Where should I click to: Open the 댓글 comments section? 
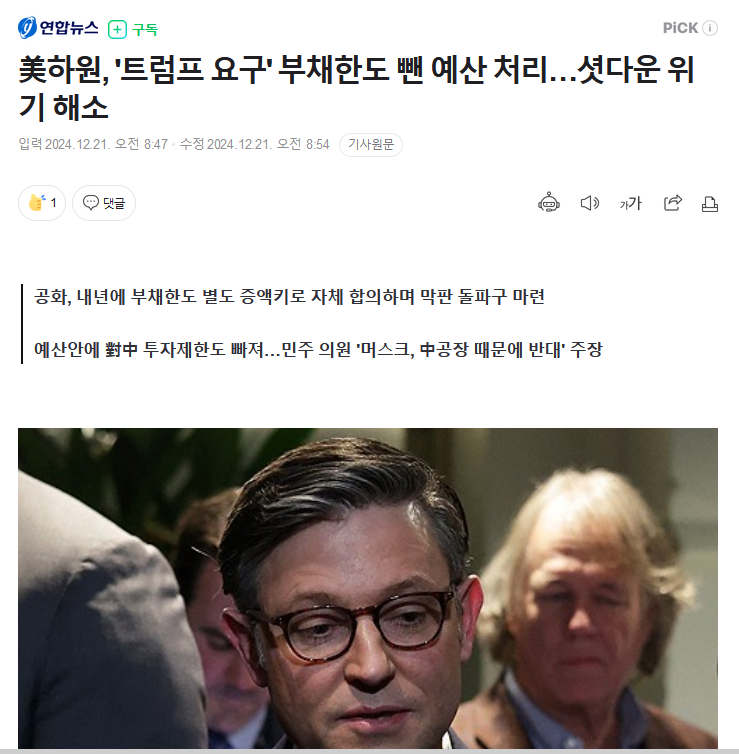tap(104, 203)
